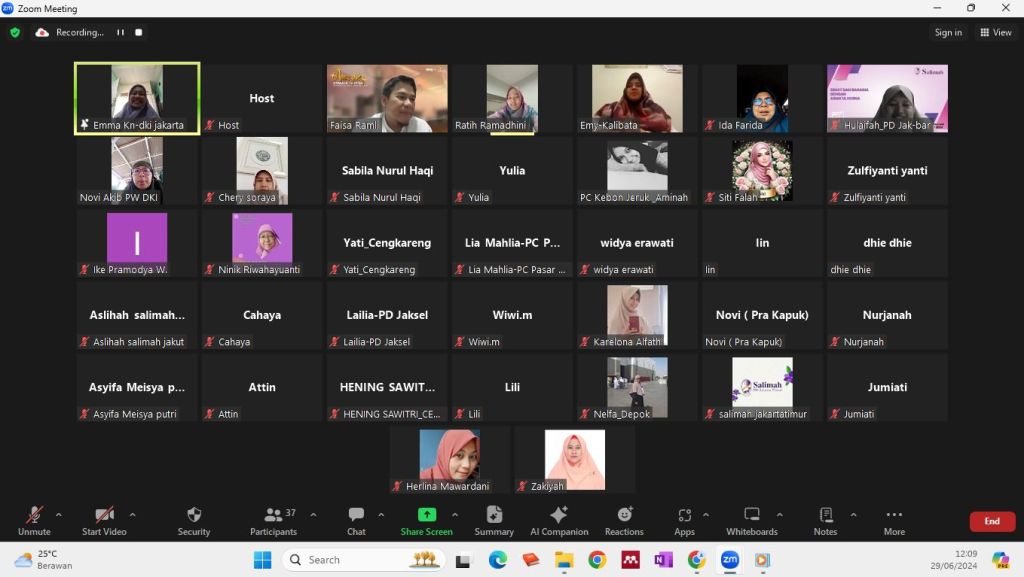Expand audio options arrow beside Unmute
This screenshot has height=577, width=1024.
coord(58,515)
